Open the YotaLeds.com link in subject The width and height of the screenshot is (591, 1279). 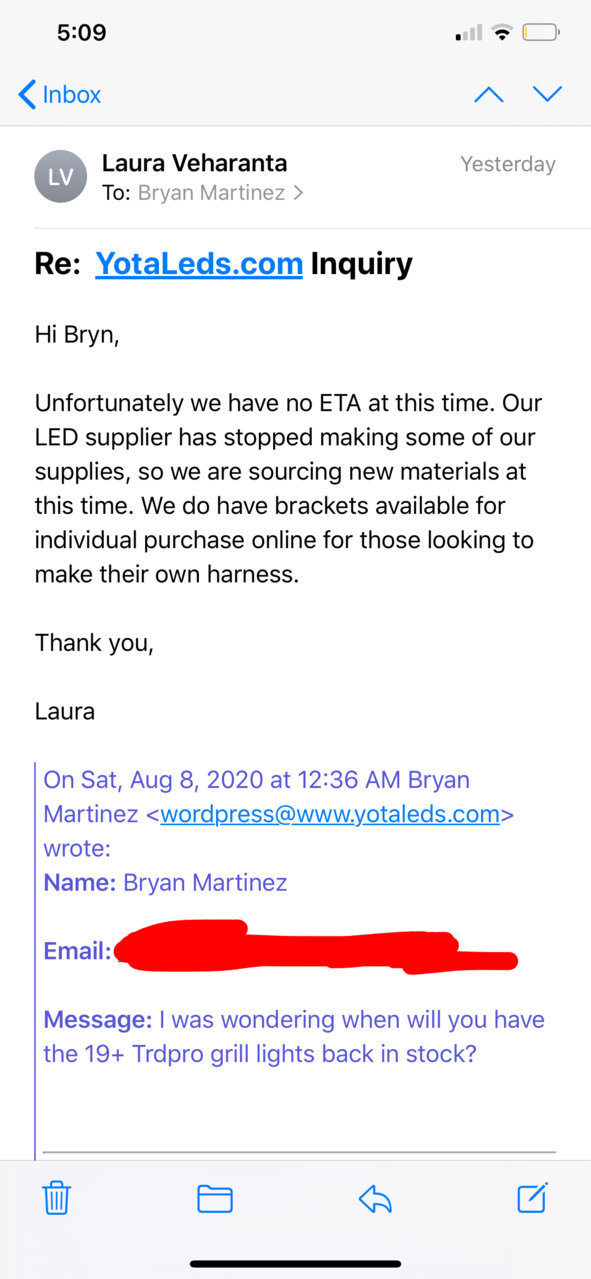[x=199, y=264]
